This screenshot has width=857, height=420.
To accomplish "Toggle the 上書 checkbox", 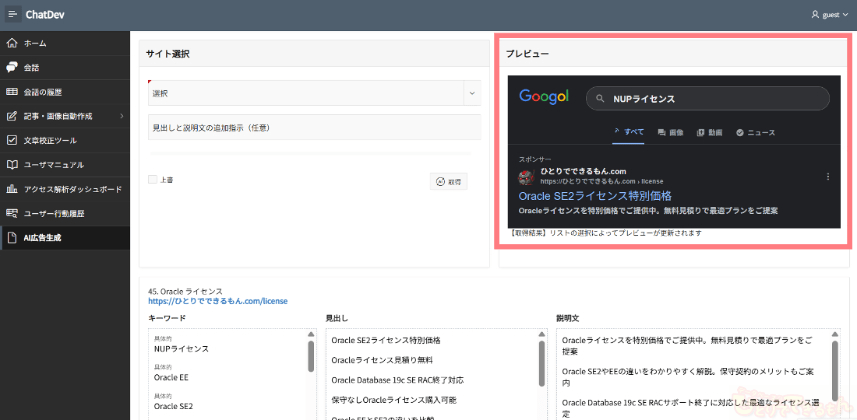I will pos(152,180).
